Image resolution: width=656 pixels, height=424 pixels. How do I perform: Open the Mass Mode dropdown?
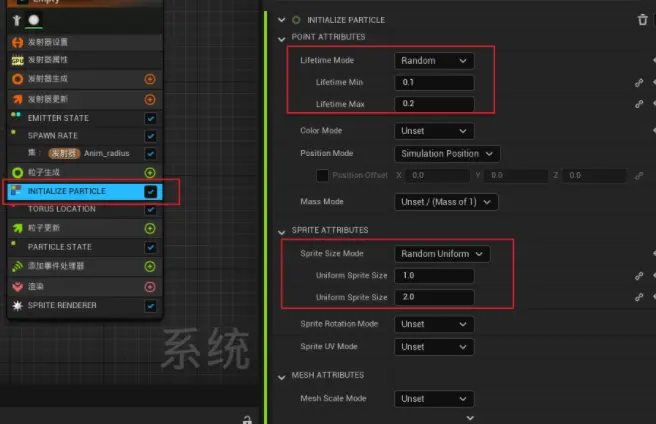click(x=446, y=202)
